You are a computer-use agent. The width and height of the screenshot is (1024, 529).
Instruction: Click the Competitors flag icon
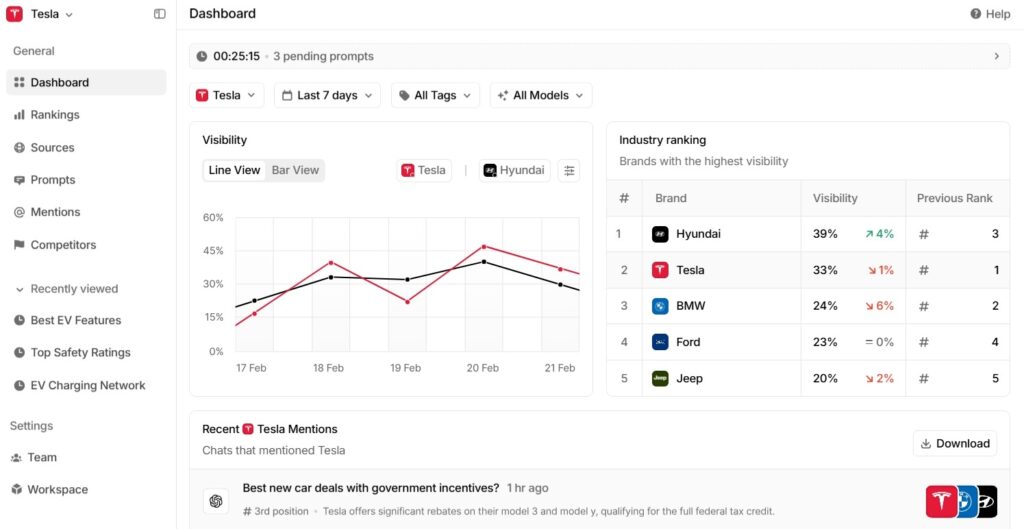pos(19,245)
